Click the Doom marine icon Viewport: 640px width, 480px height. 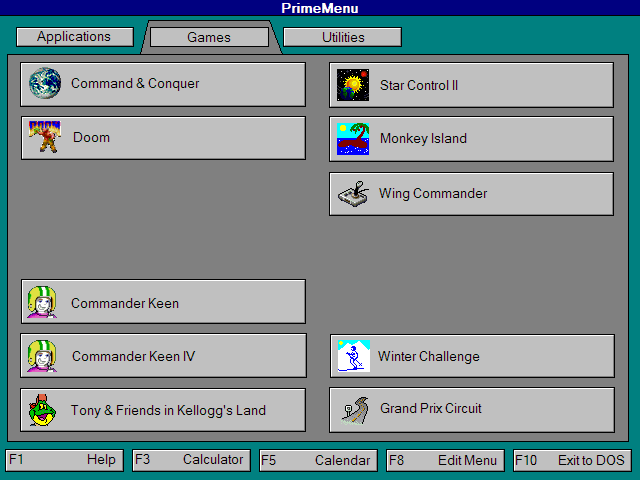[44, 137]
